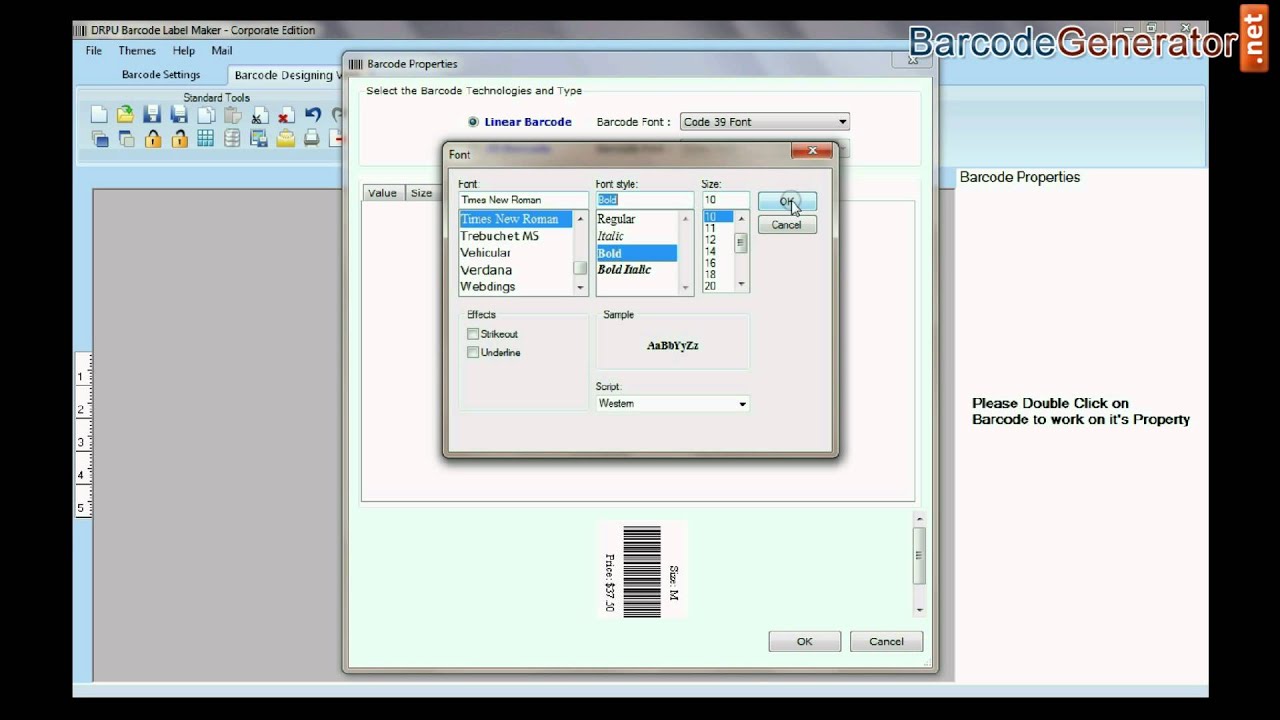Click the Paste clipboard icon
Viewport: 1280px width, 720px height.
click(x=232, y=115)
